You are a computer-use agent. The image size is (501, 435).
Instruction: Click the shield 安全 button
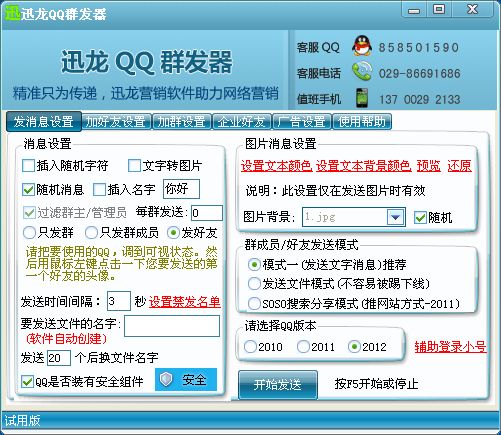pos(186,380)
